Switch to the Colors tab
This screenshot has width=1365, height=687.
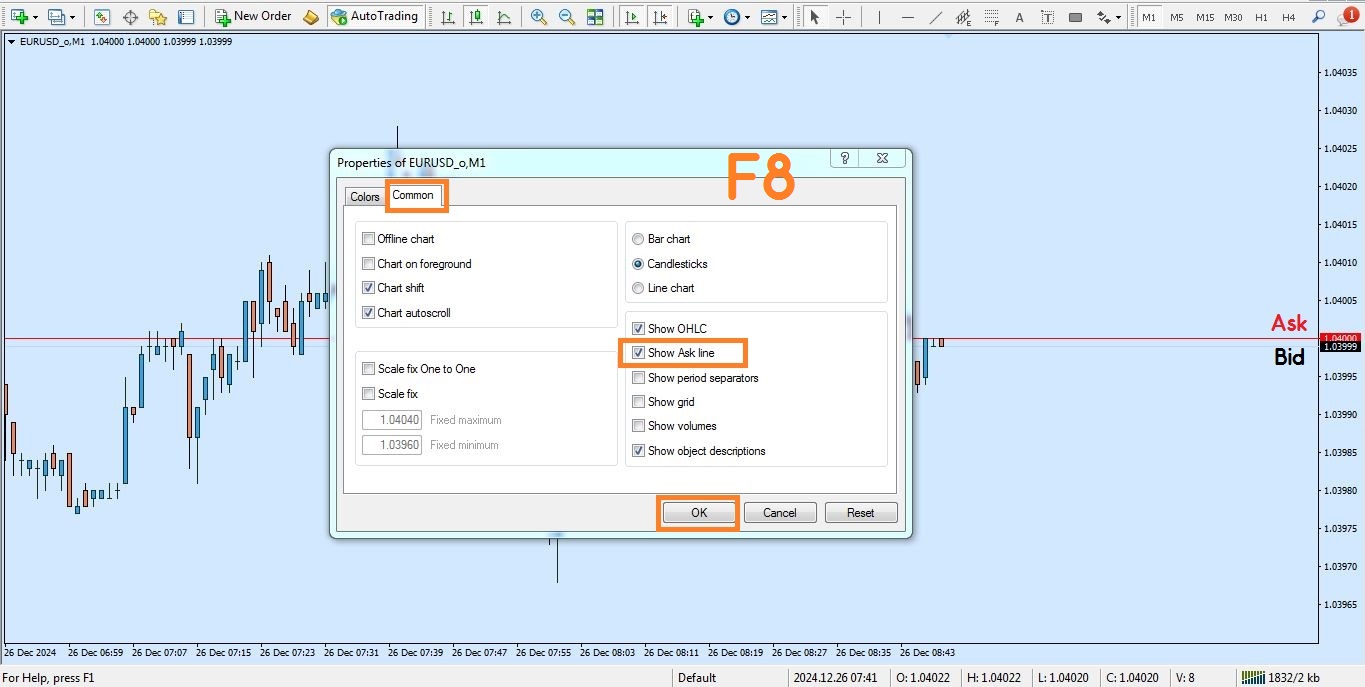click(x=364, y=197)
